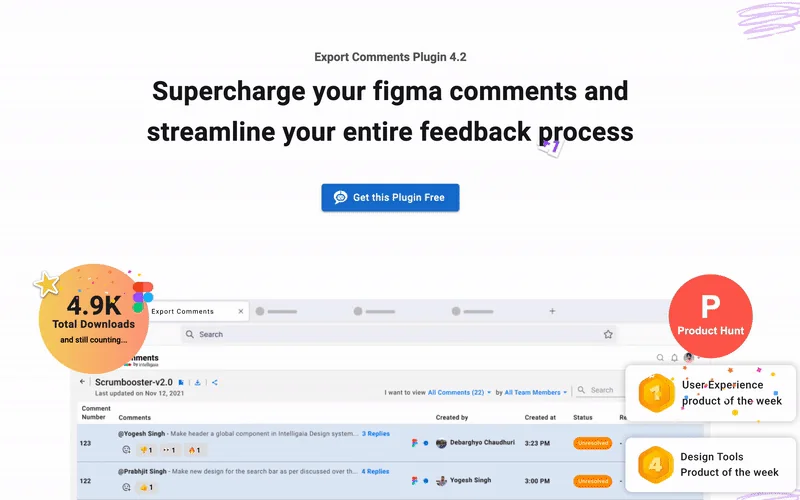Viewport: 800px width, 500px height.
Task: Open the All Team Members dropdown
Action: tap(536, 392)
